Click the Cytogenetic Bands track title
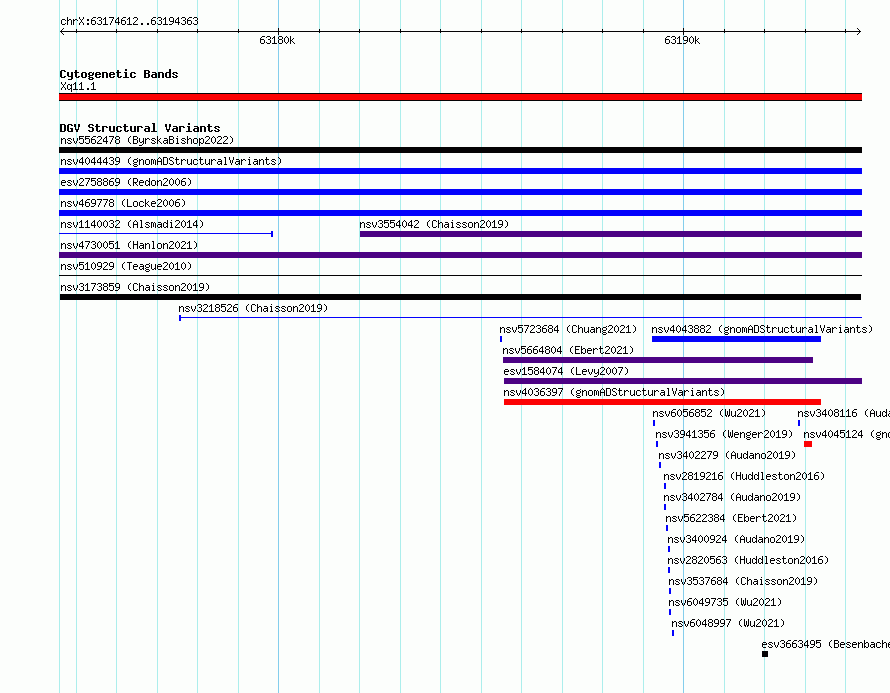The height and width of the screenshot is (693, 890). [x=119, y=74]
